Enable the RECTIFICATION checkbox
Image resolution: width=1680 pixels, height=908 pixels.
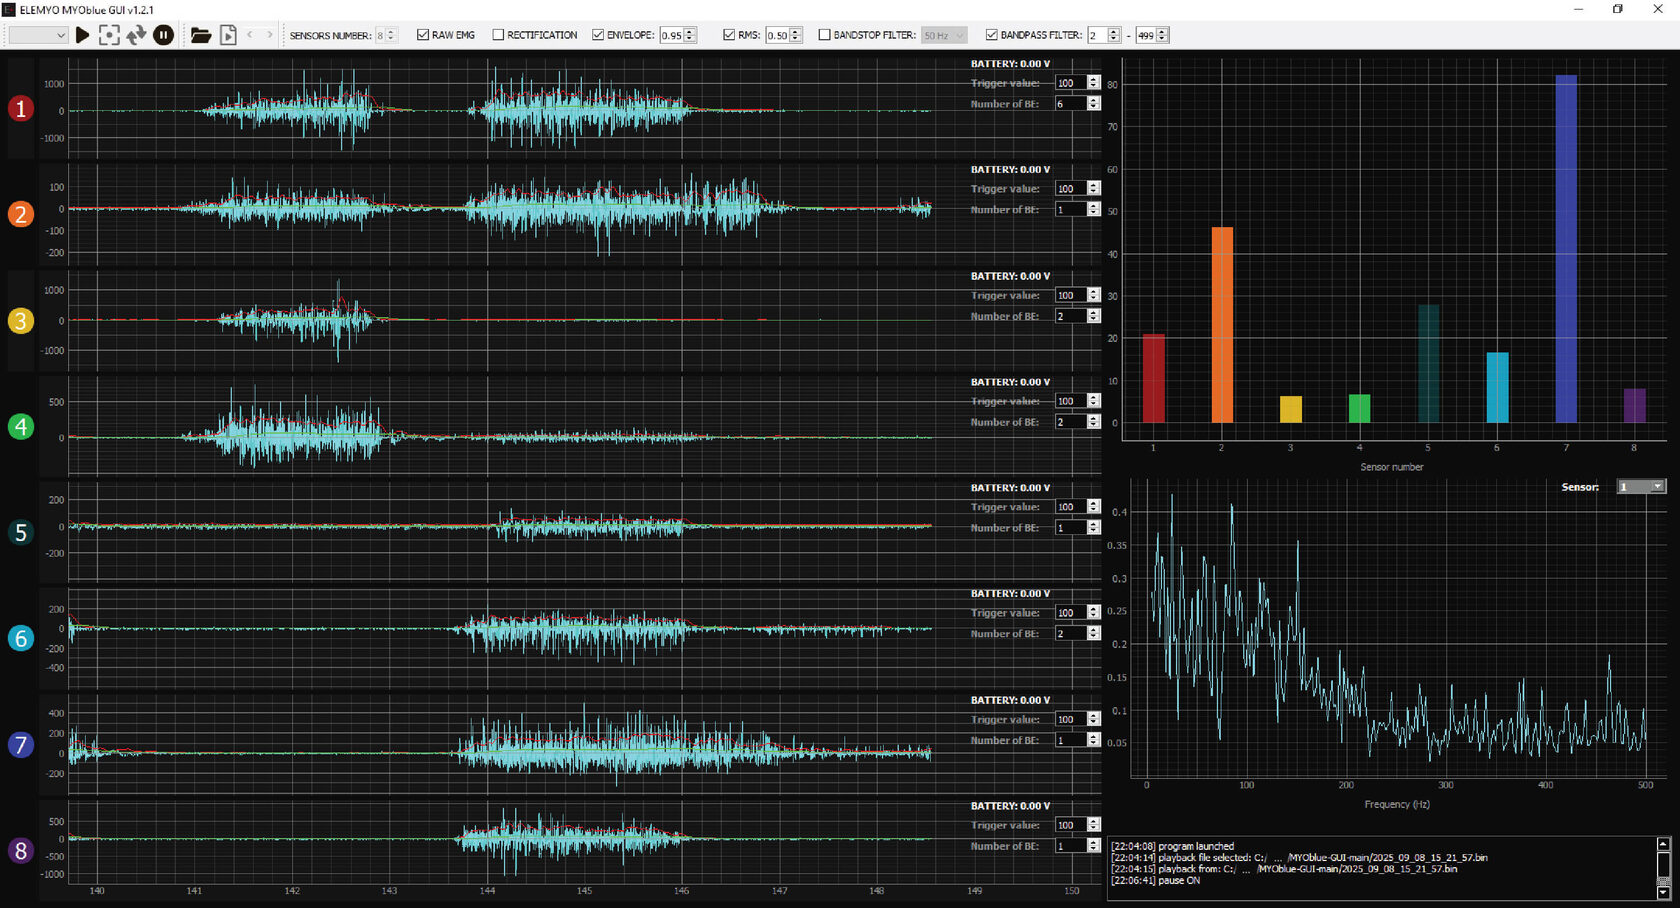[498, 35]
